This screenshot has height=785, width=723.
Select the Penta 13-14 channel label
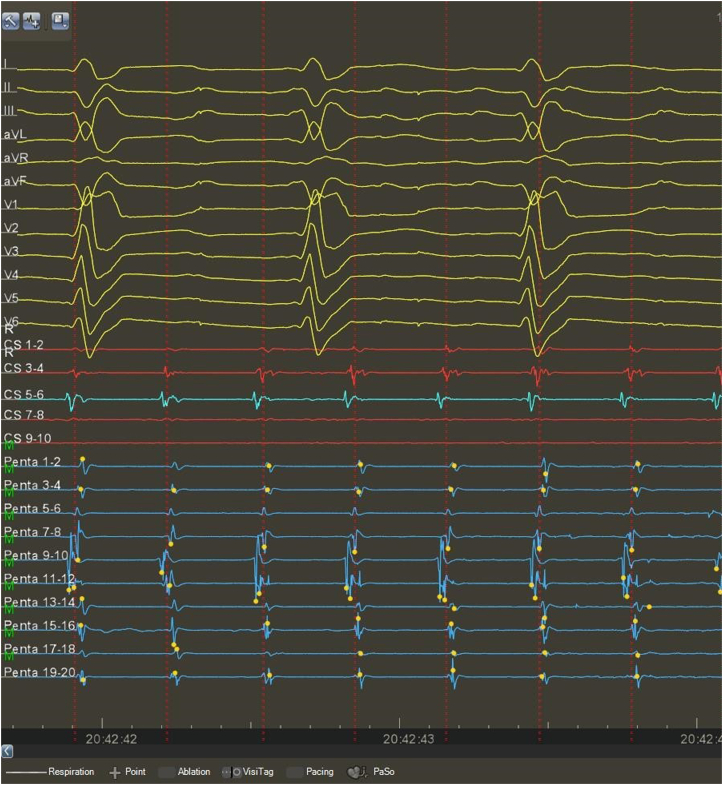(39, 602)
